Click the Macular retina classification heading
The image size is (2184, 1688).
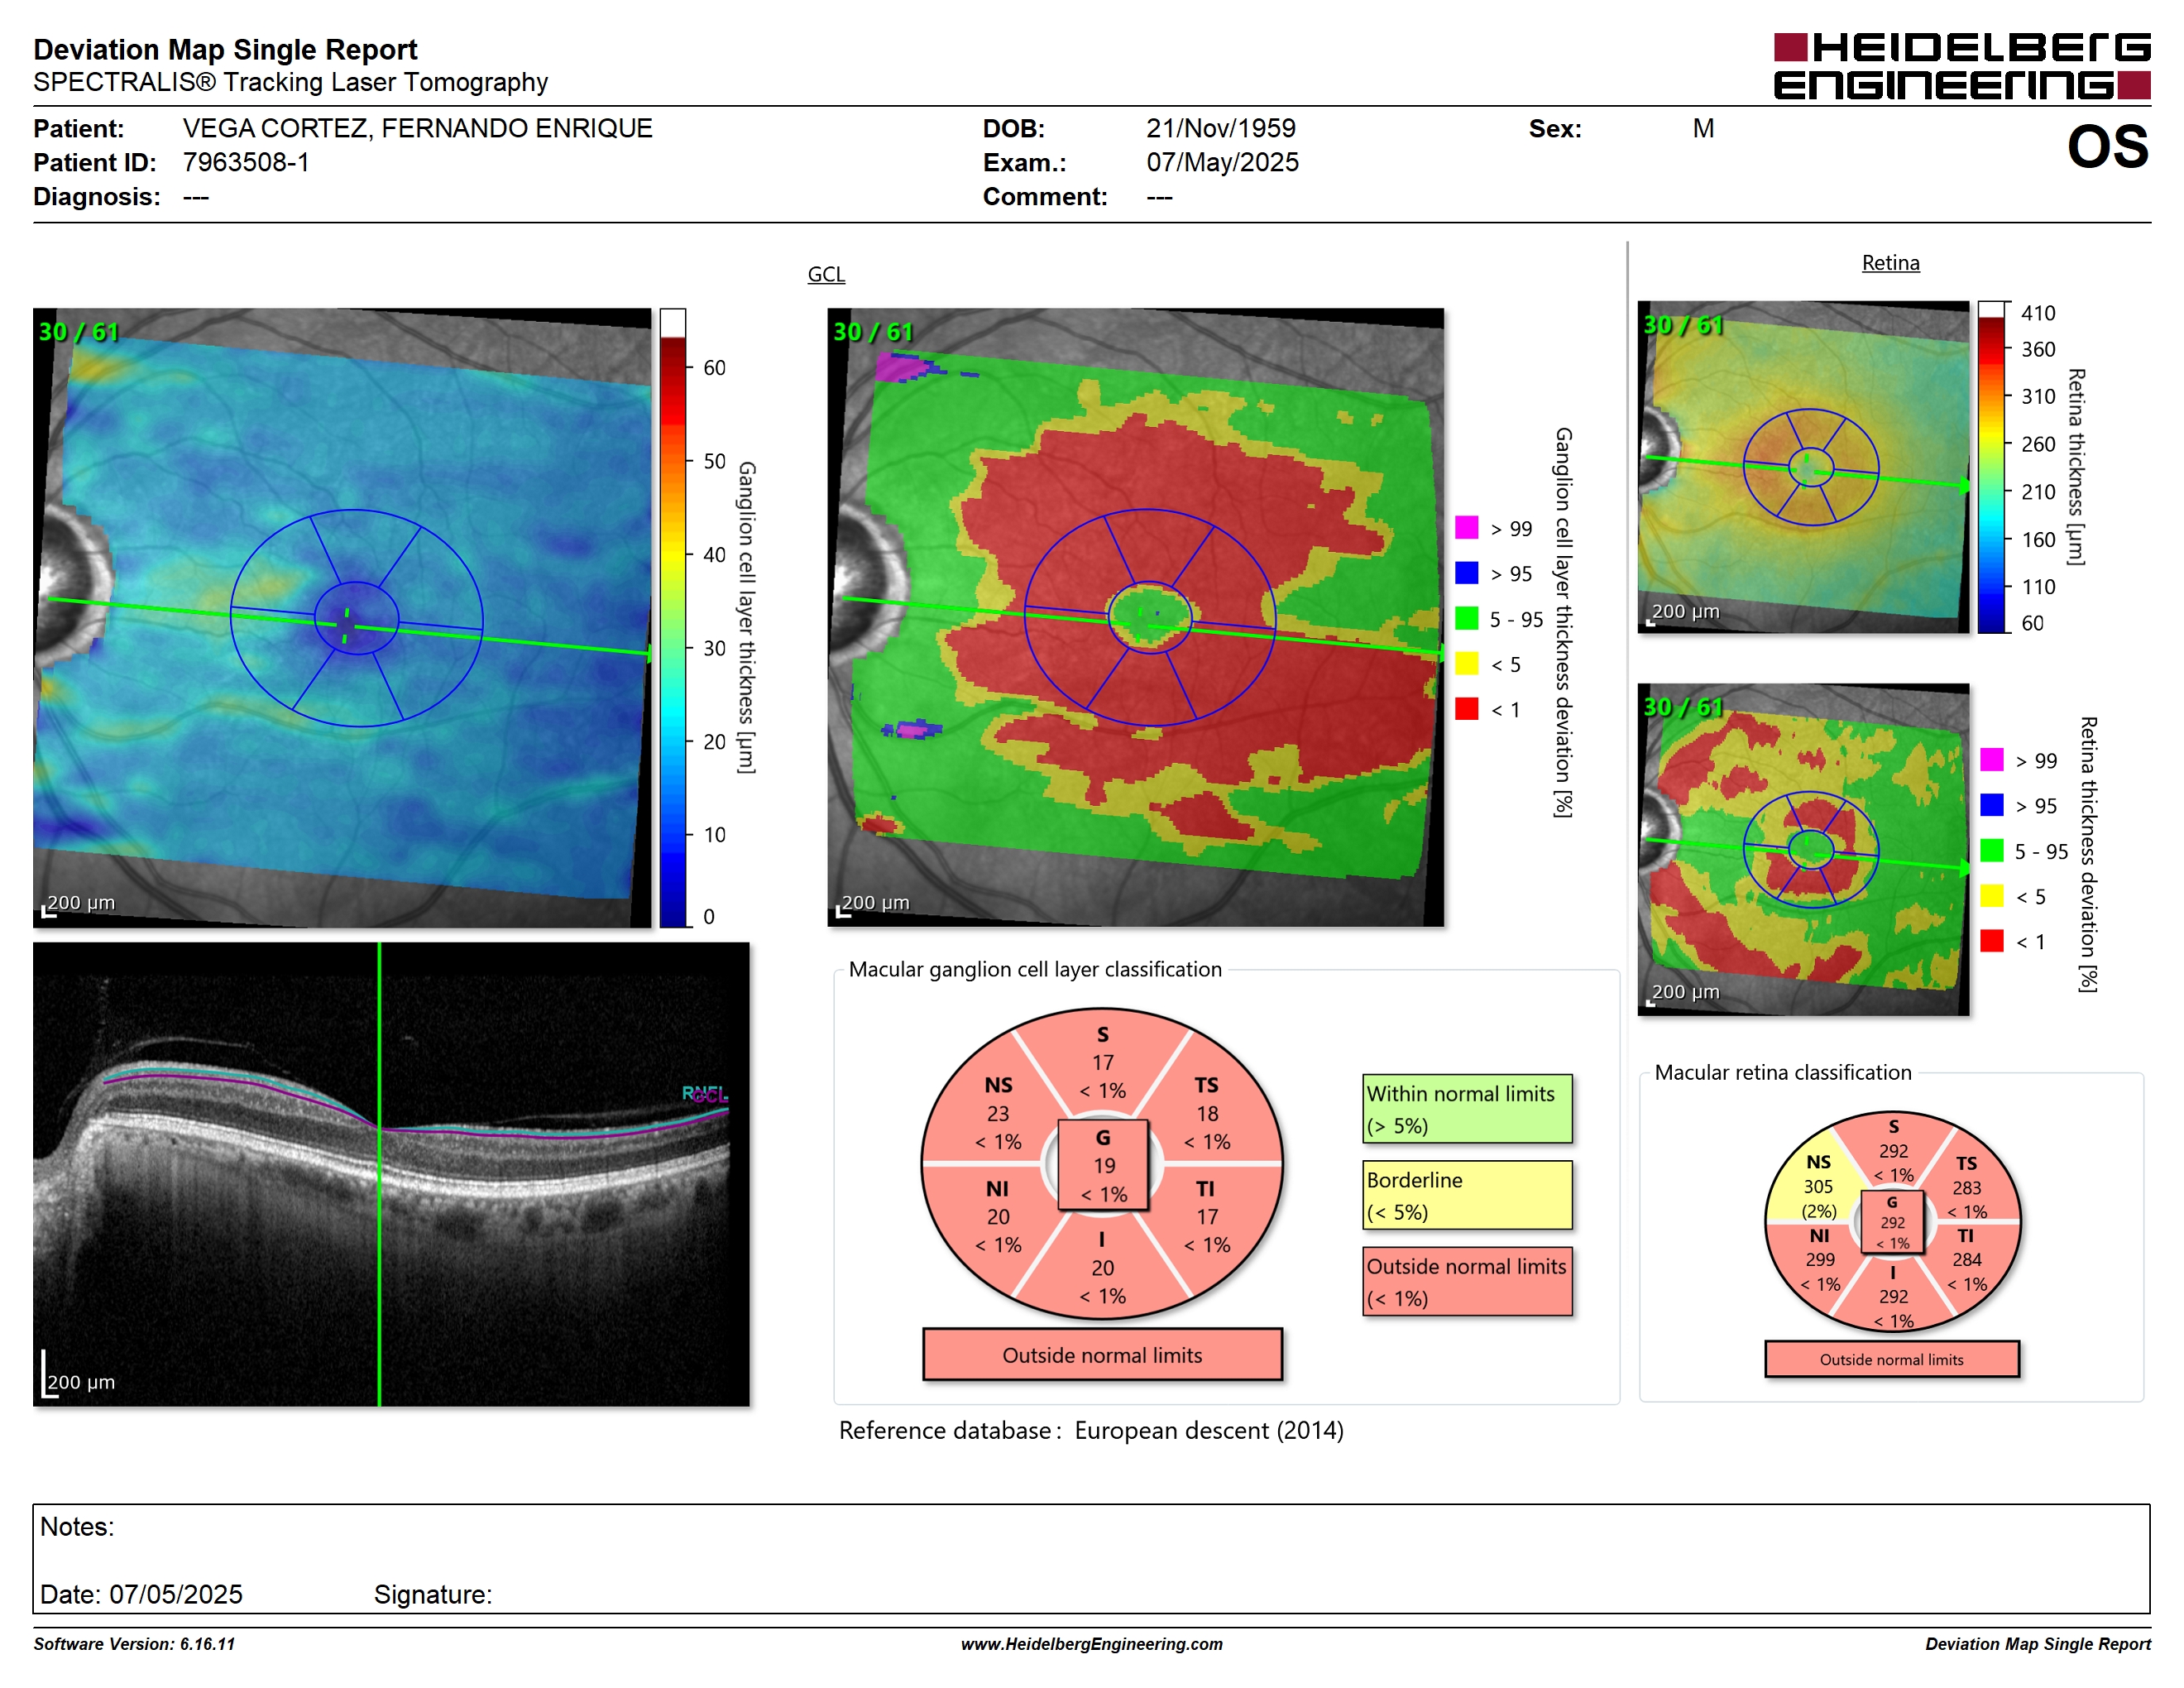[1782, 1072]
